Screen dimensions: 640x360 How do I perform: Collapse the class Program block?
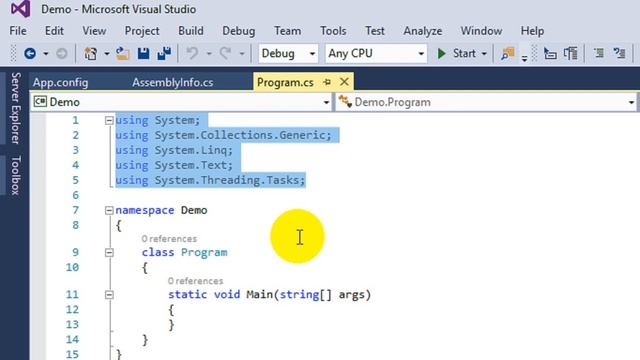tap(109, 253)
